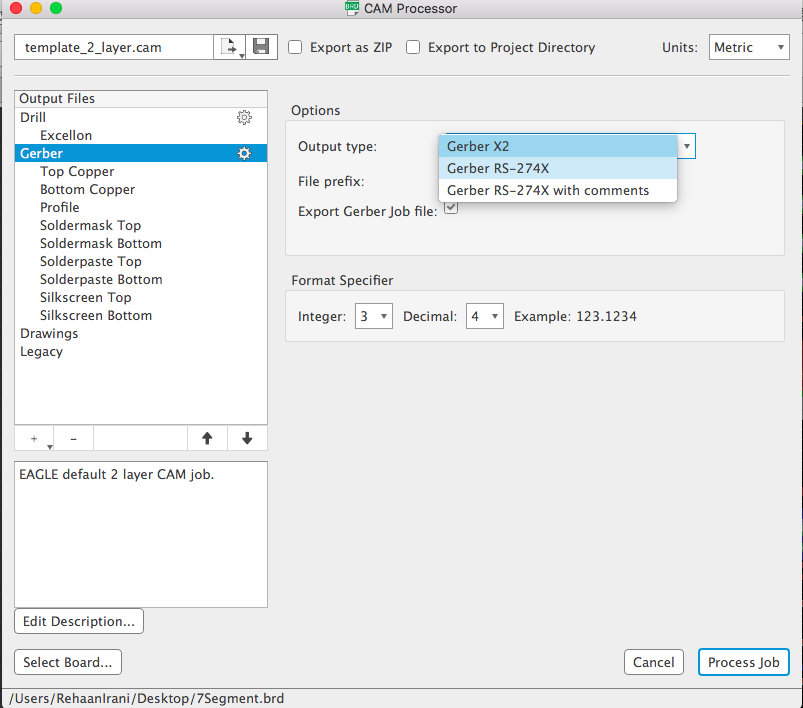Select the Silkscreen Bottom item
This screenshot has width=803, height=708.
[x=141, y=315]
